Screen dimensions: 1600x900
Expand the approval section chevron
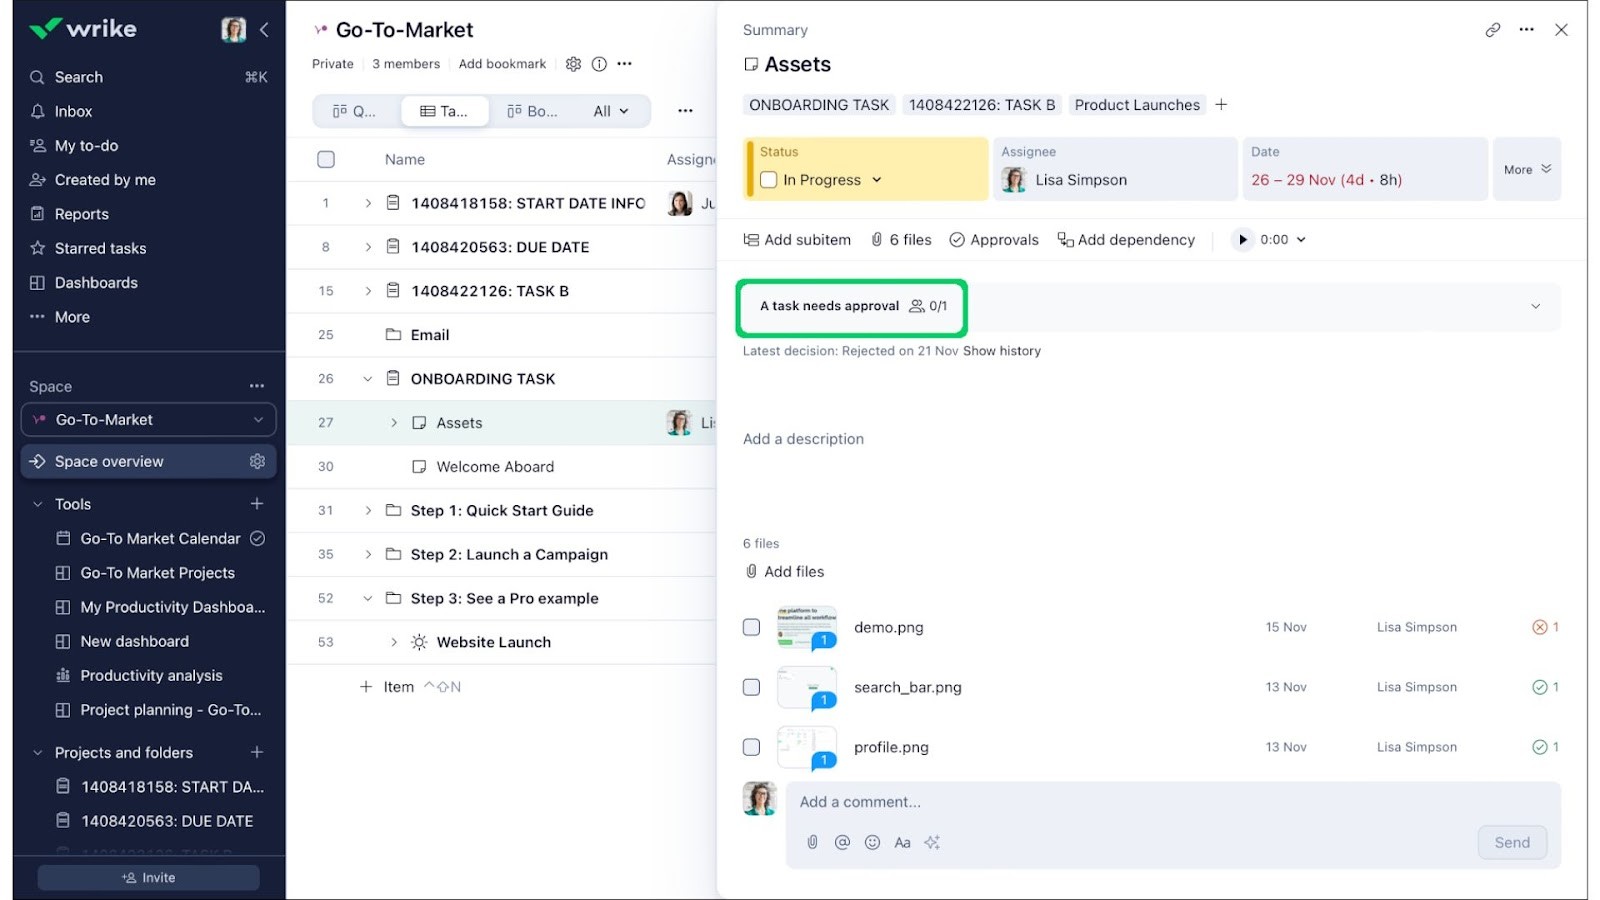[x=1535, y=306]
